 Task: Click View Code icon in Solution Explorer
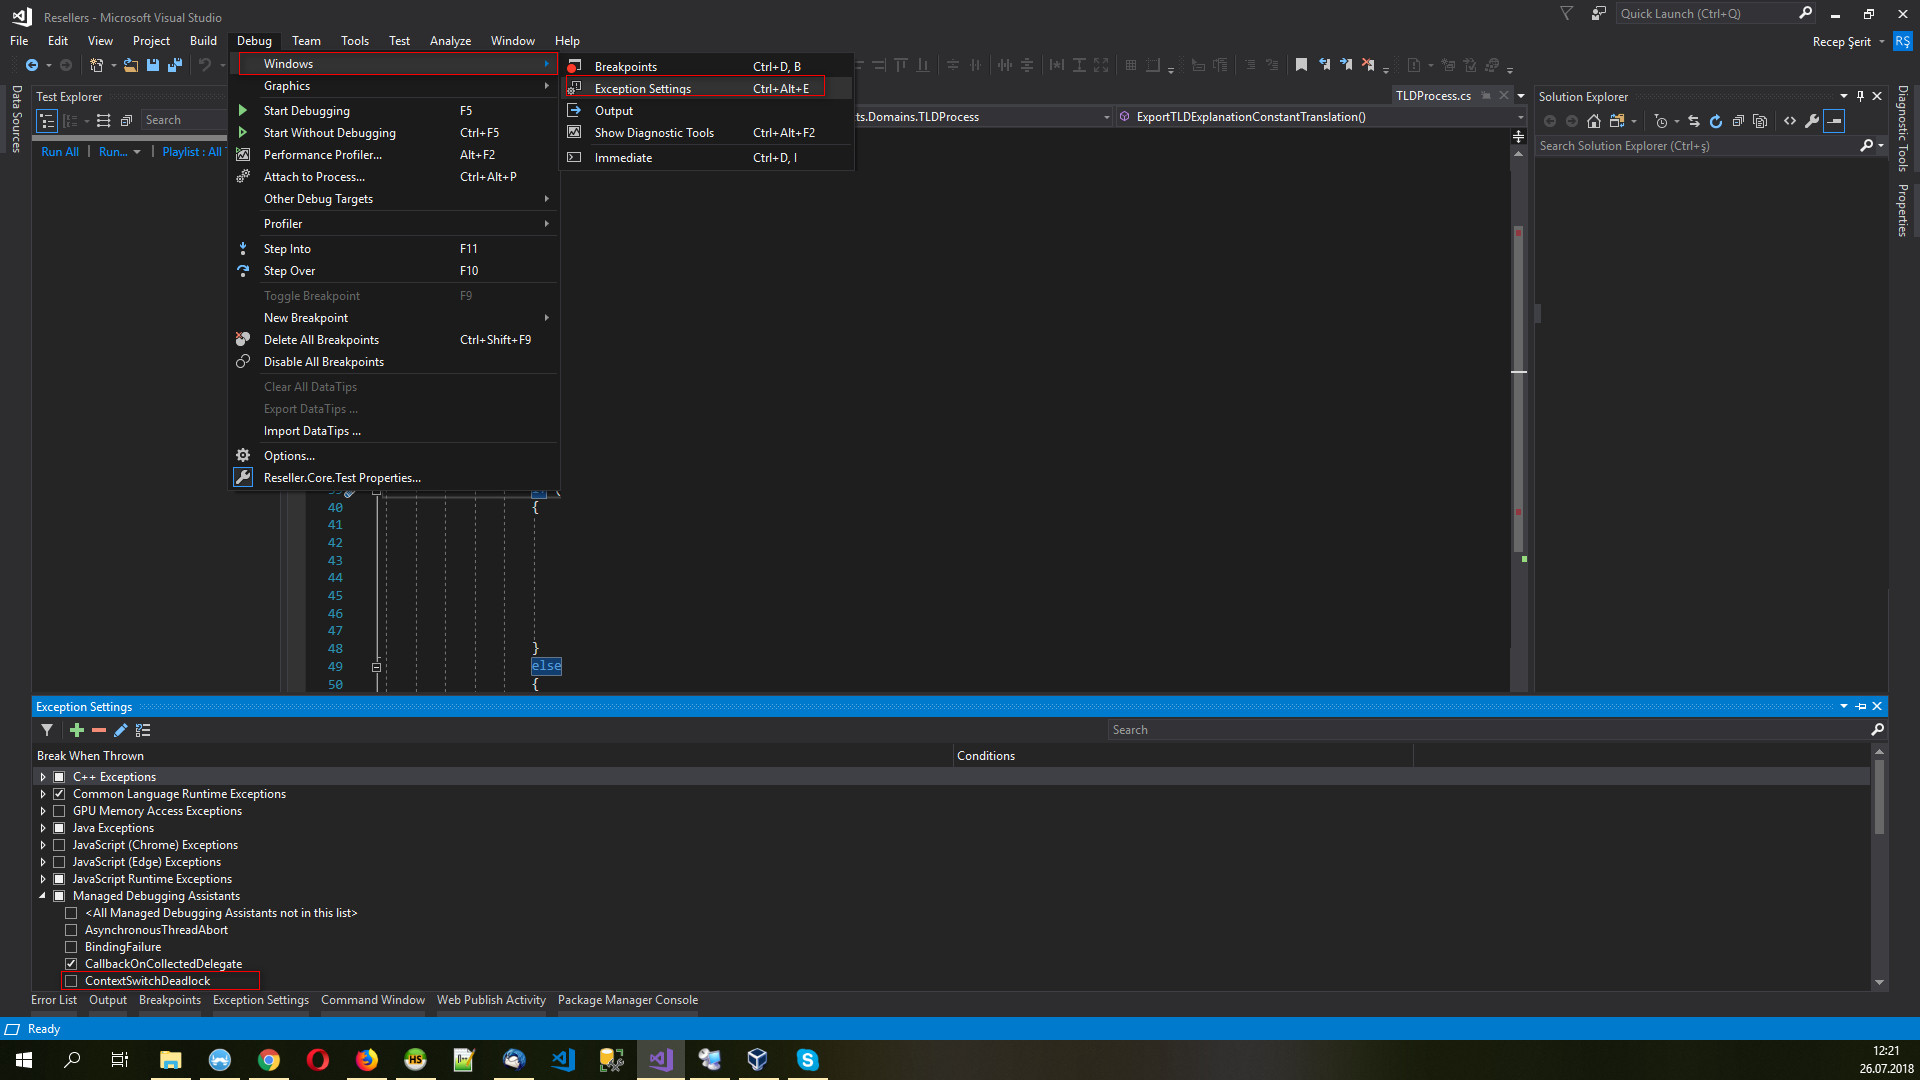tap(1790, 122)
